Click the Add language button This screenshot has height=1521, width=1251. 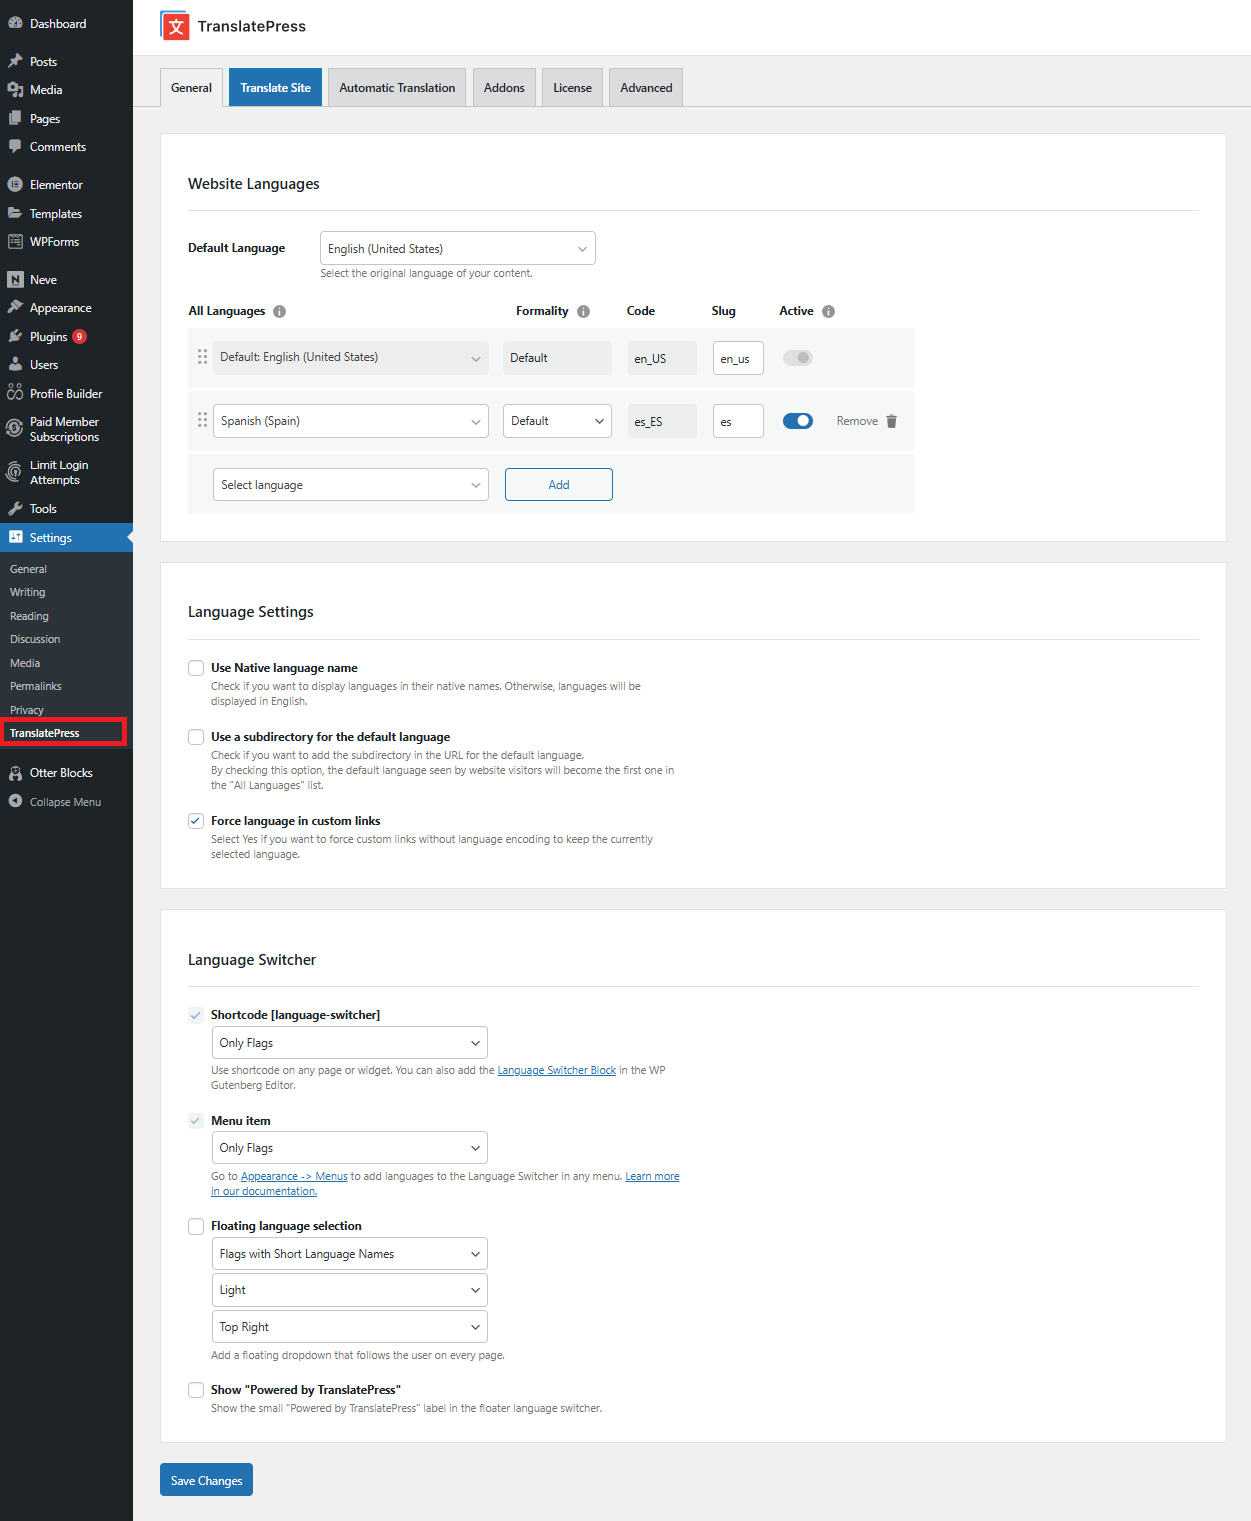click(559, 485)
